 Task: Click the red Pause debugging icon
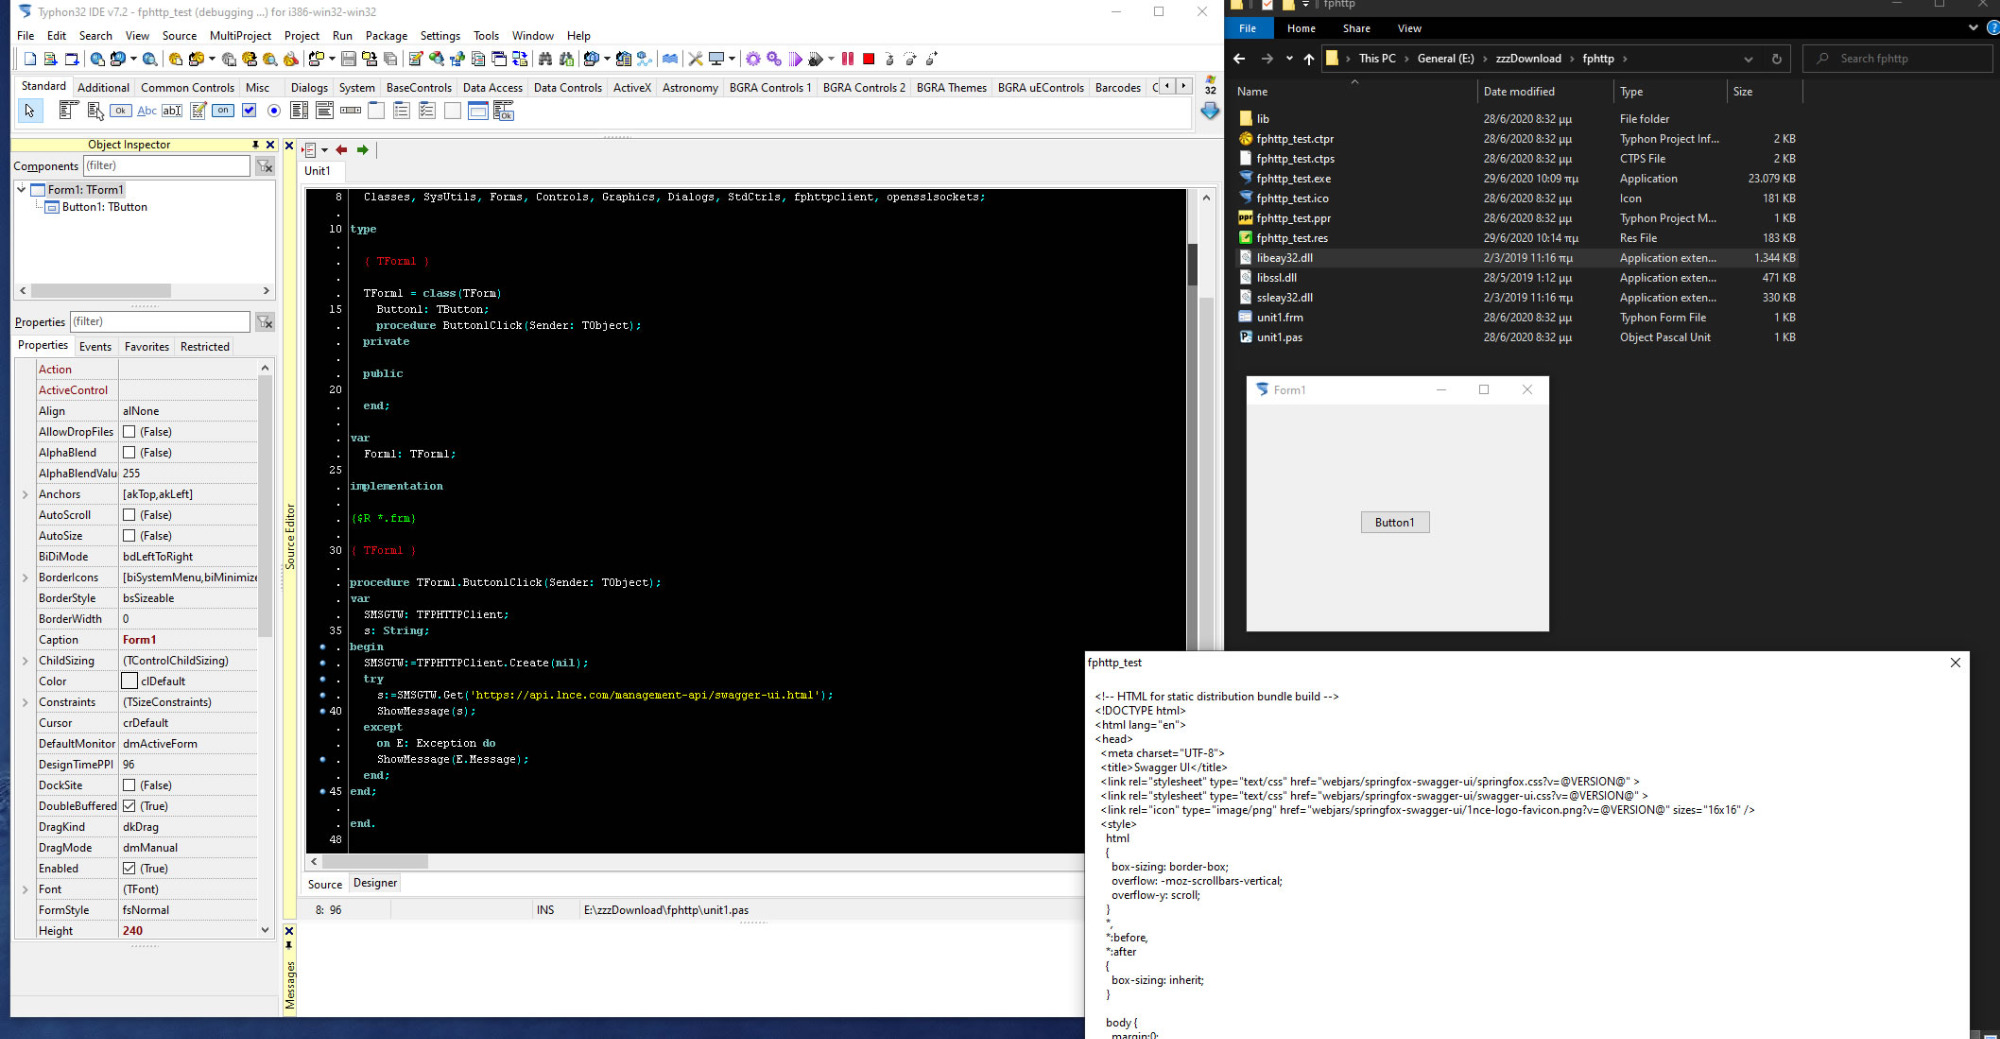coord(847,59)
